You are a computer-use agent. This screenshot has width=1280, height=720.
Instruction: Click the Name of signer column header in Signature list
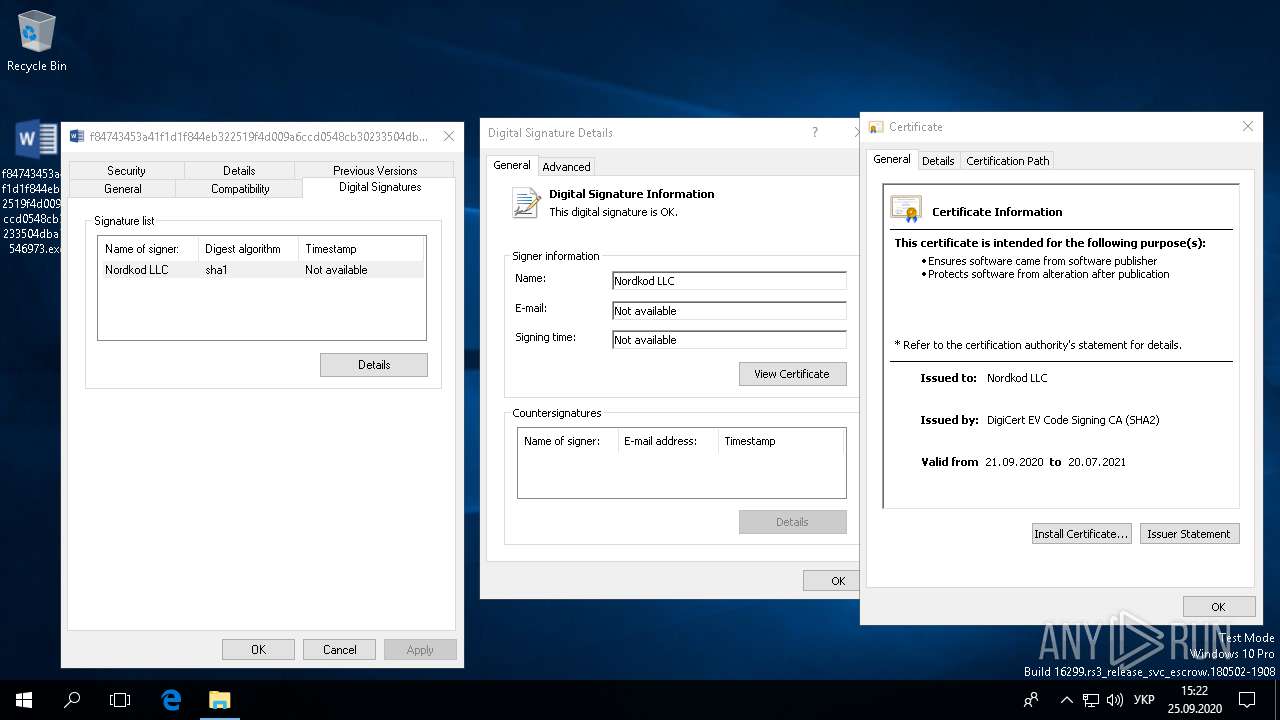149,249
